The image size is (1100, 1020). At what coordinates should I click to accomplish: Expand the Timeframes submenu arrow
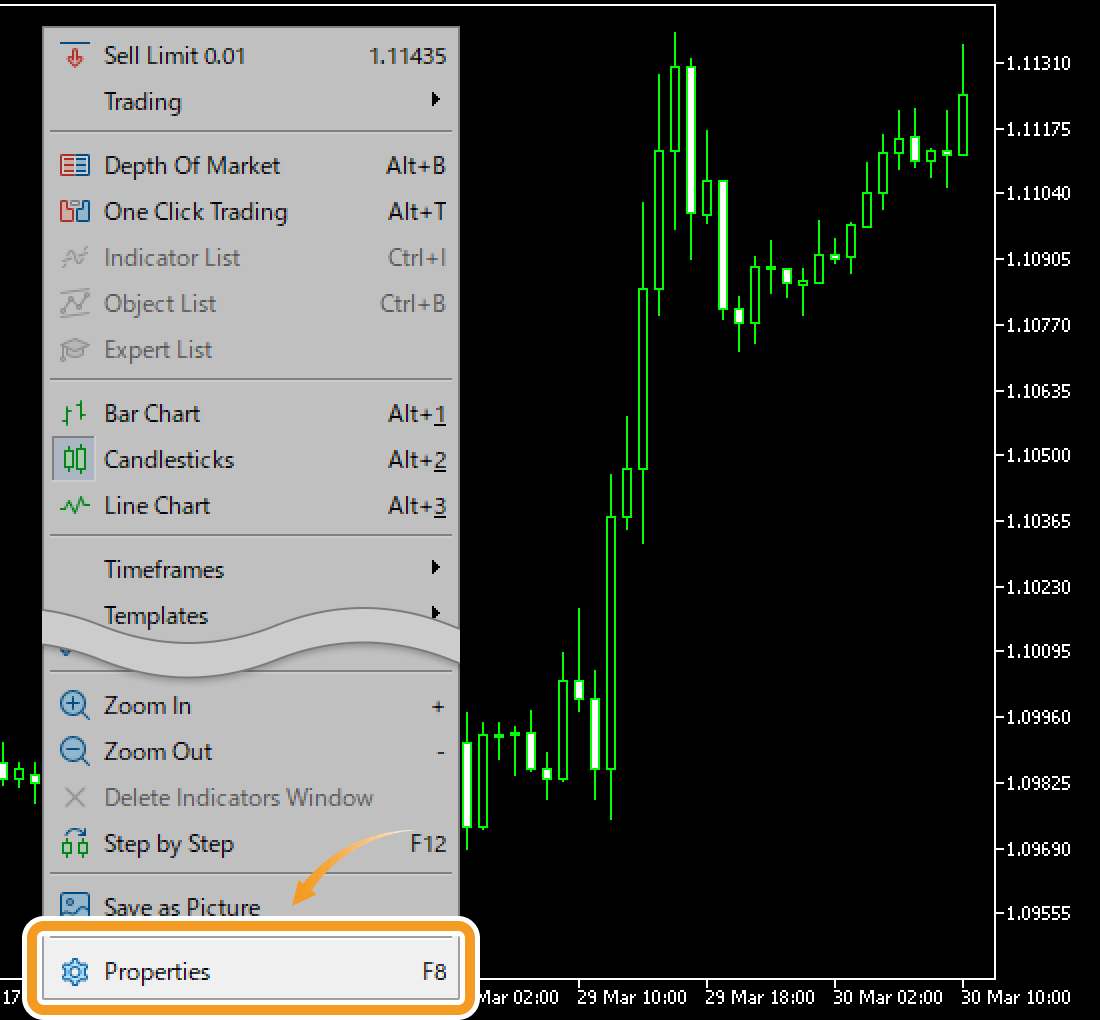(x=436, y=568)
